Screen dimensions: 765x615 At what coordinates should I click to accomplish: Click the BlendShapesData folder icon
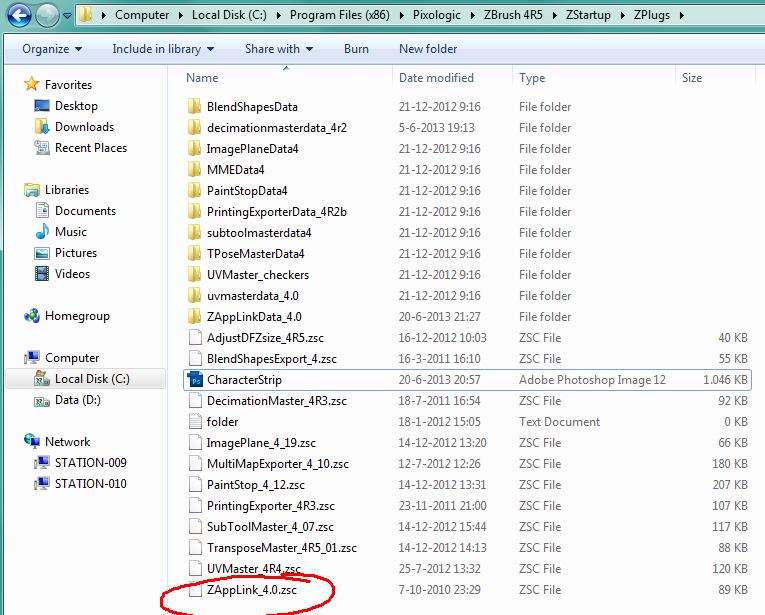point(194,106)
